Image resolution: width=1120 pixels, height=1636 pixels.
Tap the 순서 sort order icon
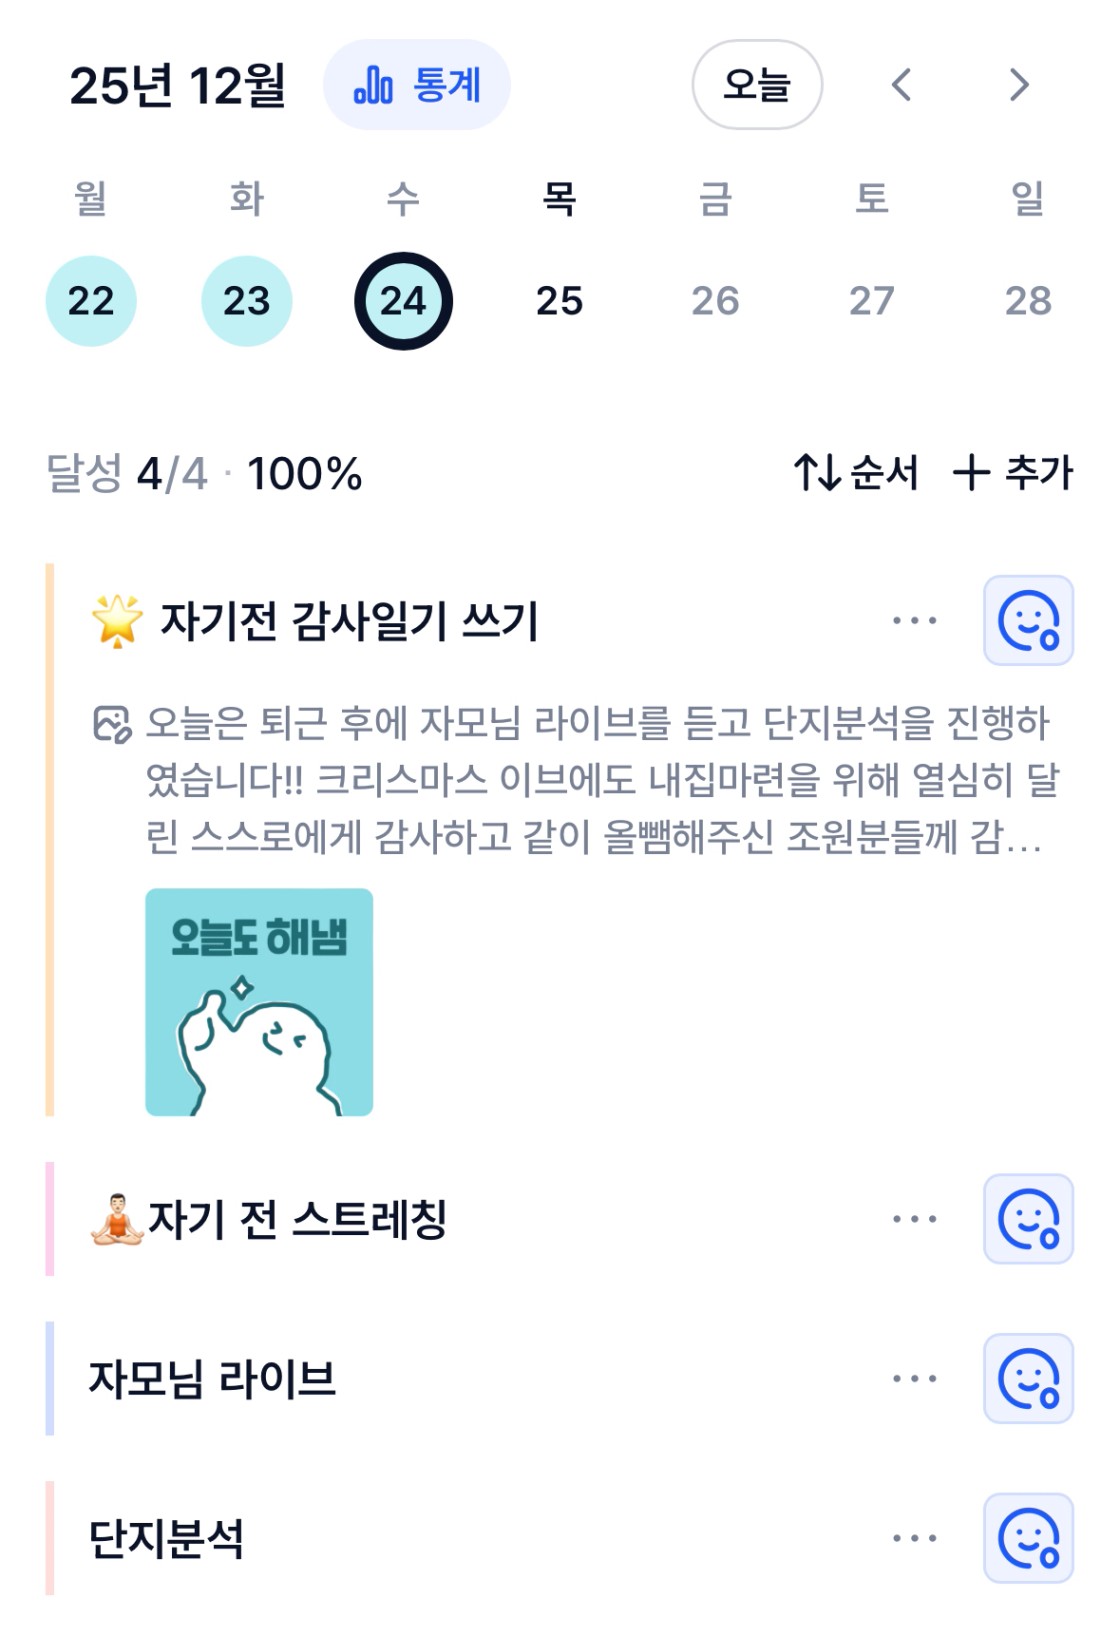click(816, 473)
